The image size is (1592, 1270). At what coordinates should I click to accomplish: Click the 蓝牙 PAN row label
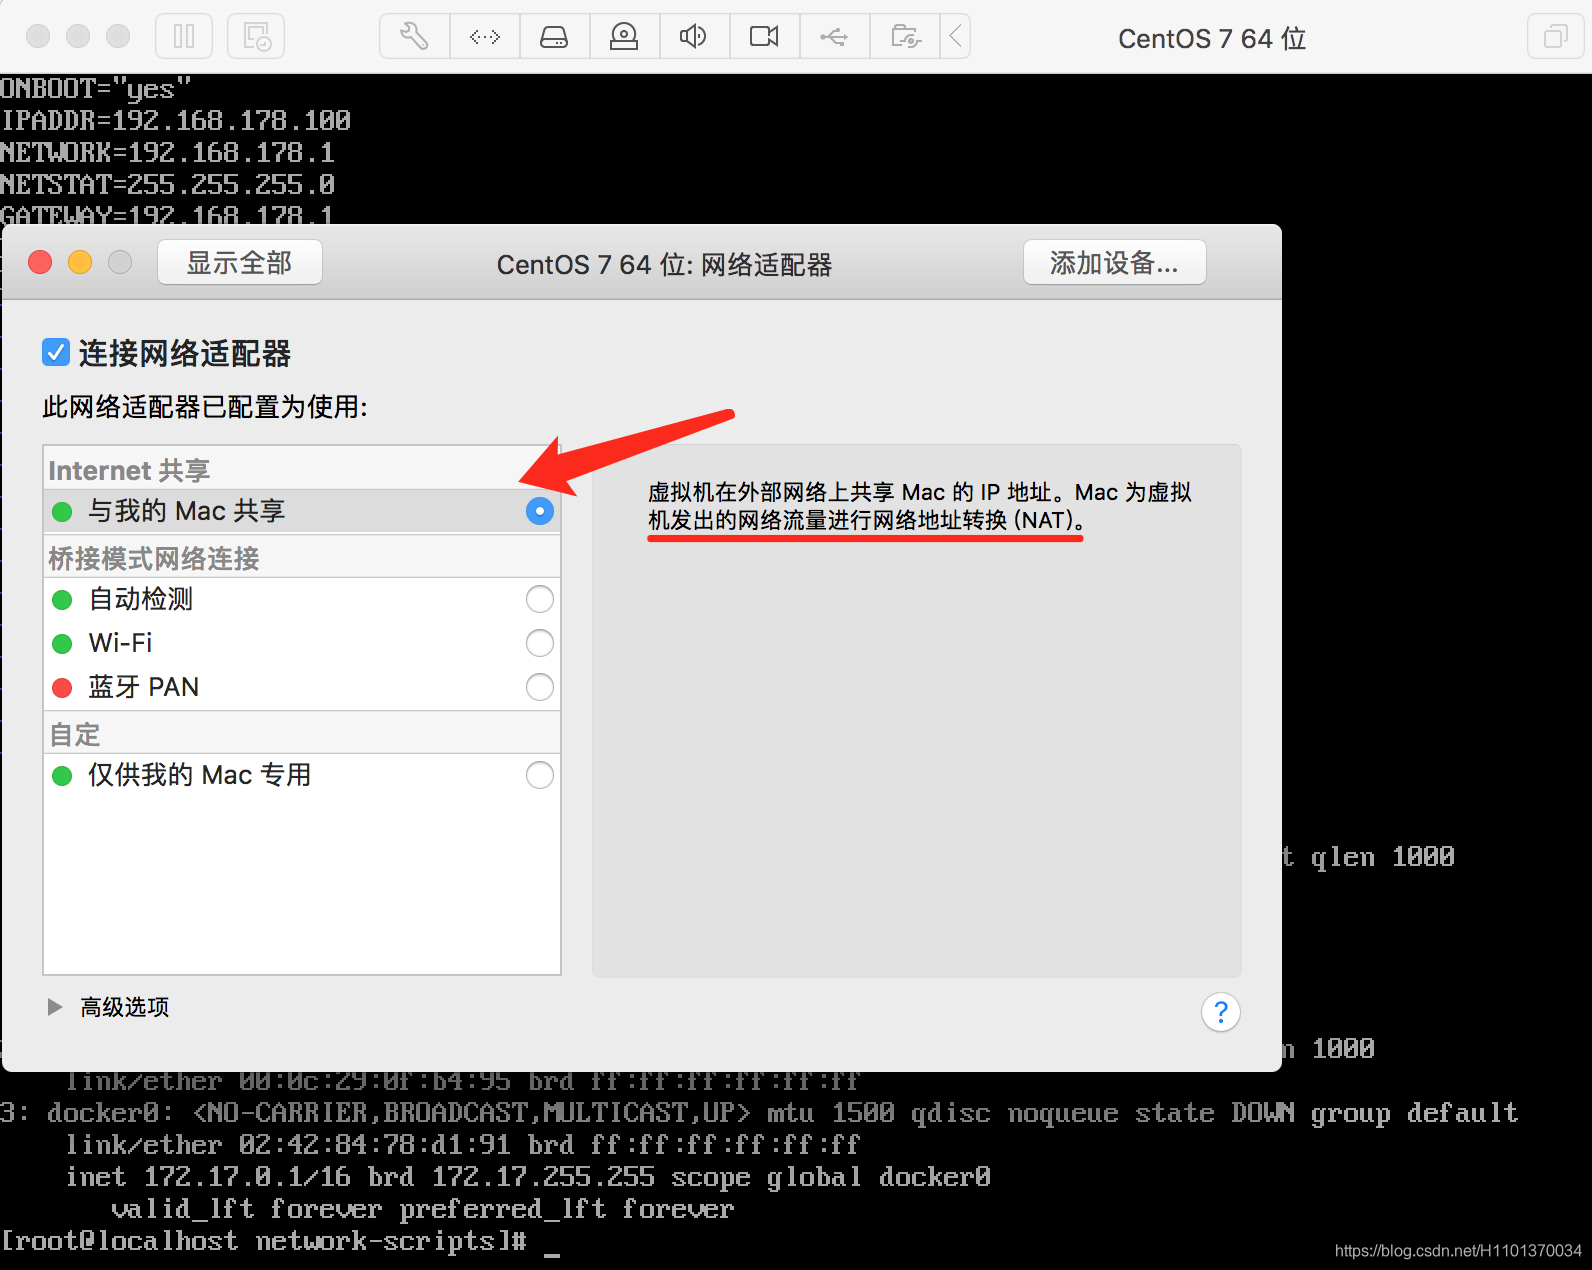click(144, 687)
